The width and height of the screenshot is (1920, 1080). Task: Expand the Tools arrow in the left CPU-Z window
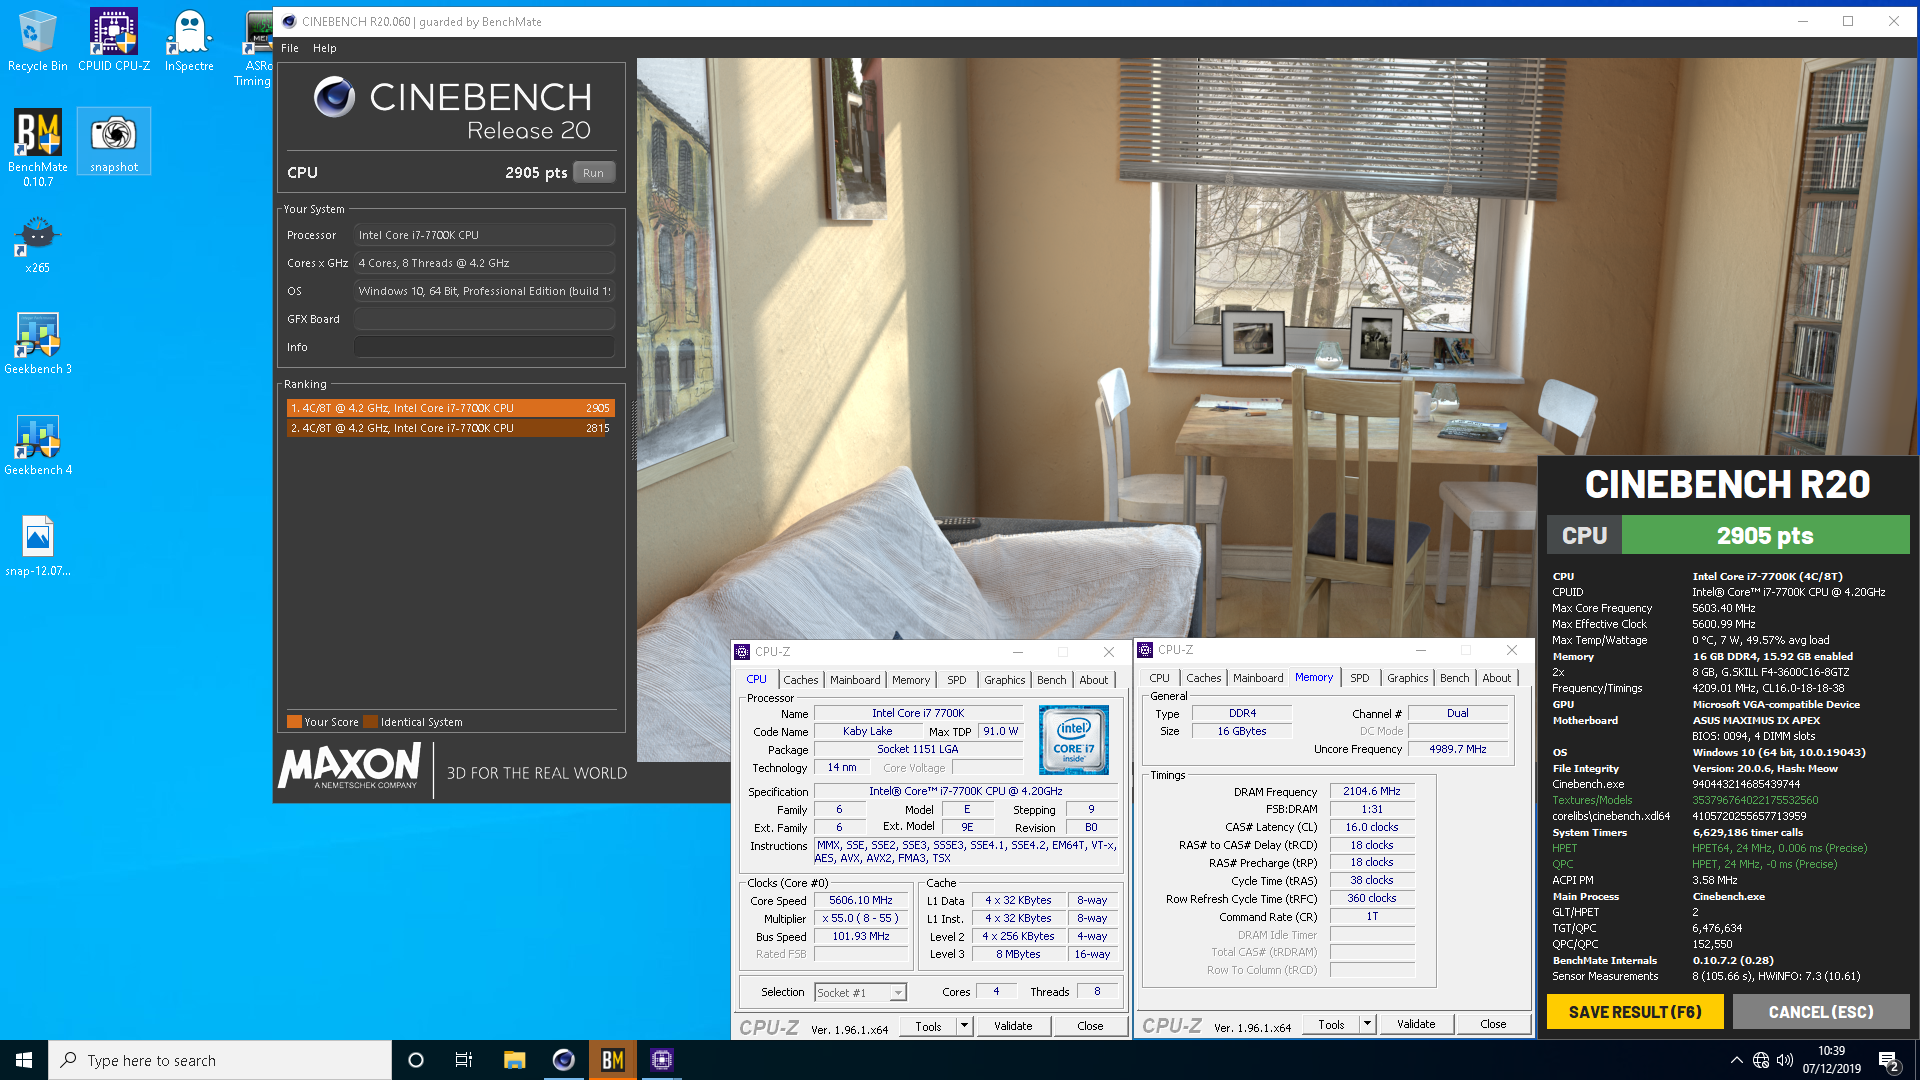(965, 1027)
